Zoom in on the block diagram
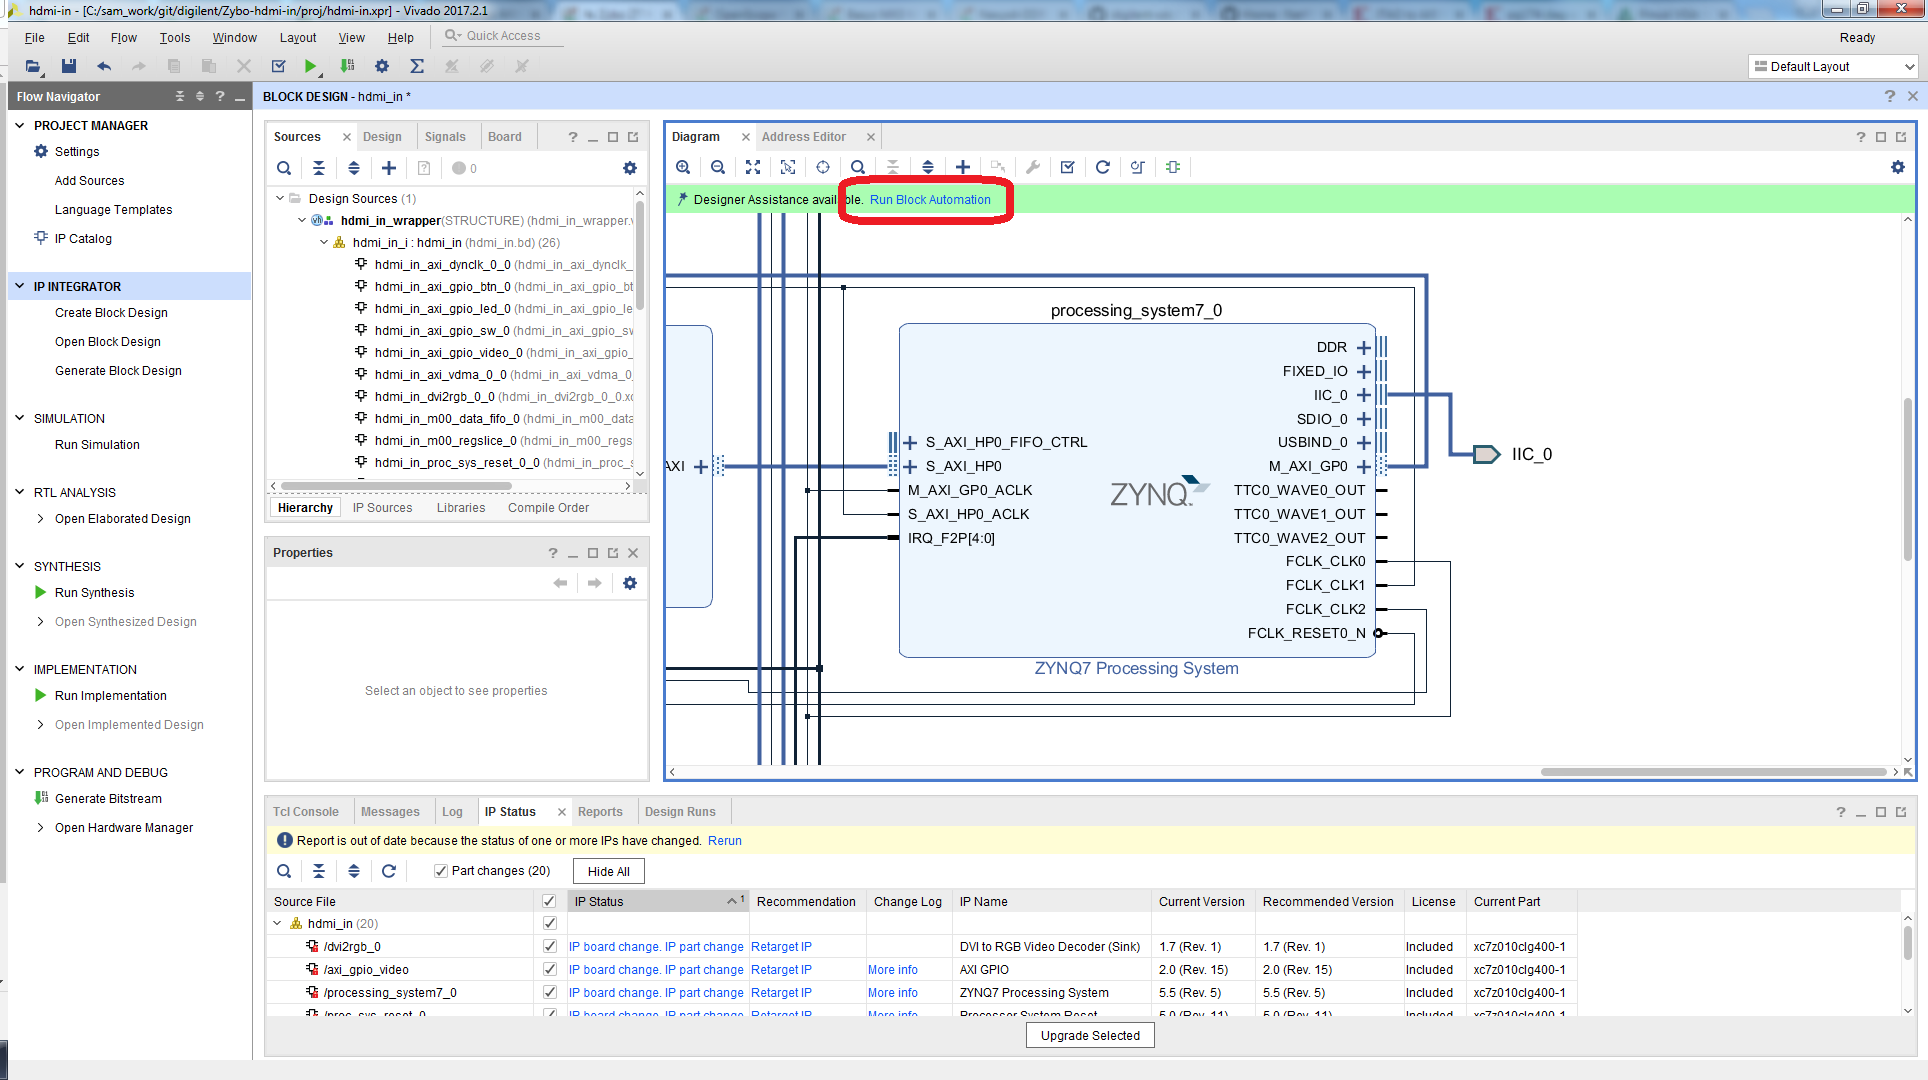1928x1080 pixels. (x=683, y=167)
